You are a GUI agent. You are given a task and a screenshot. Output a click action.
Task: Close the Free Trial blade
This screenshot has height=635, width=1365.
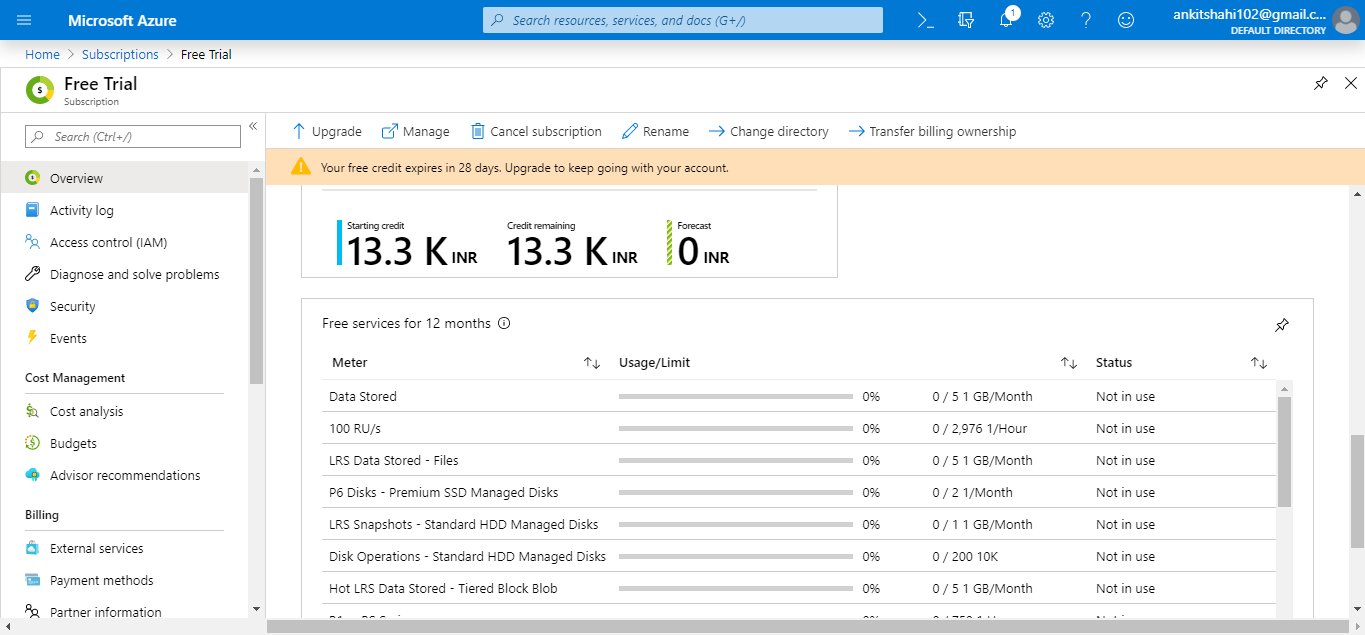(x=1351, y=83)
